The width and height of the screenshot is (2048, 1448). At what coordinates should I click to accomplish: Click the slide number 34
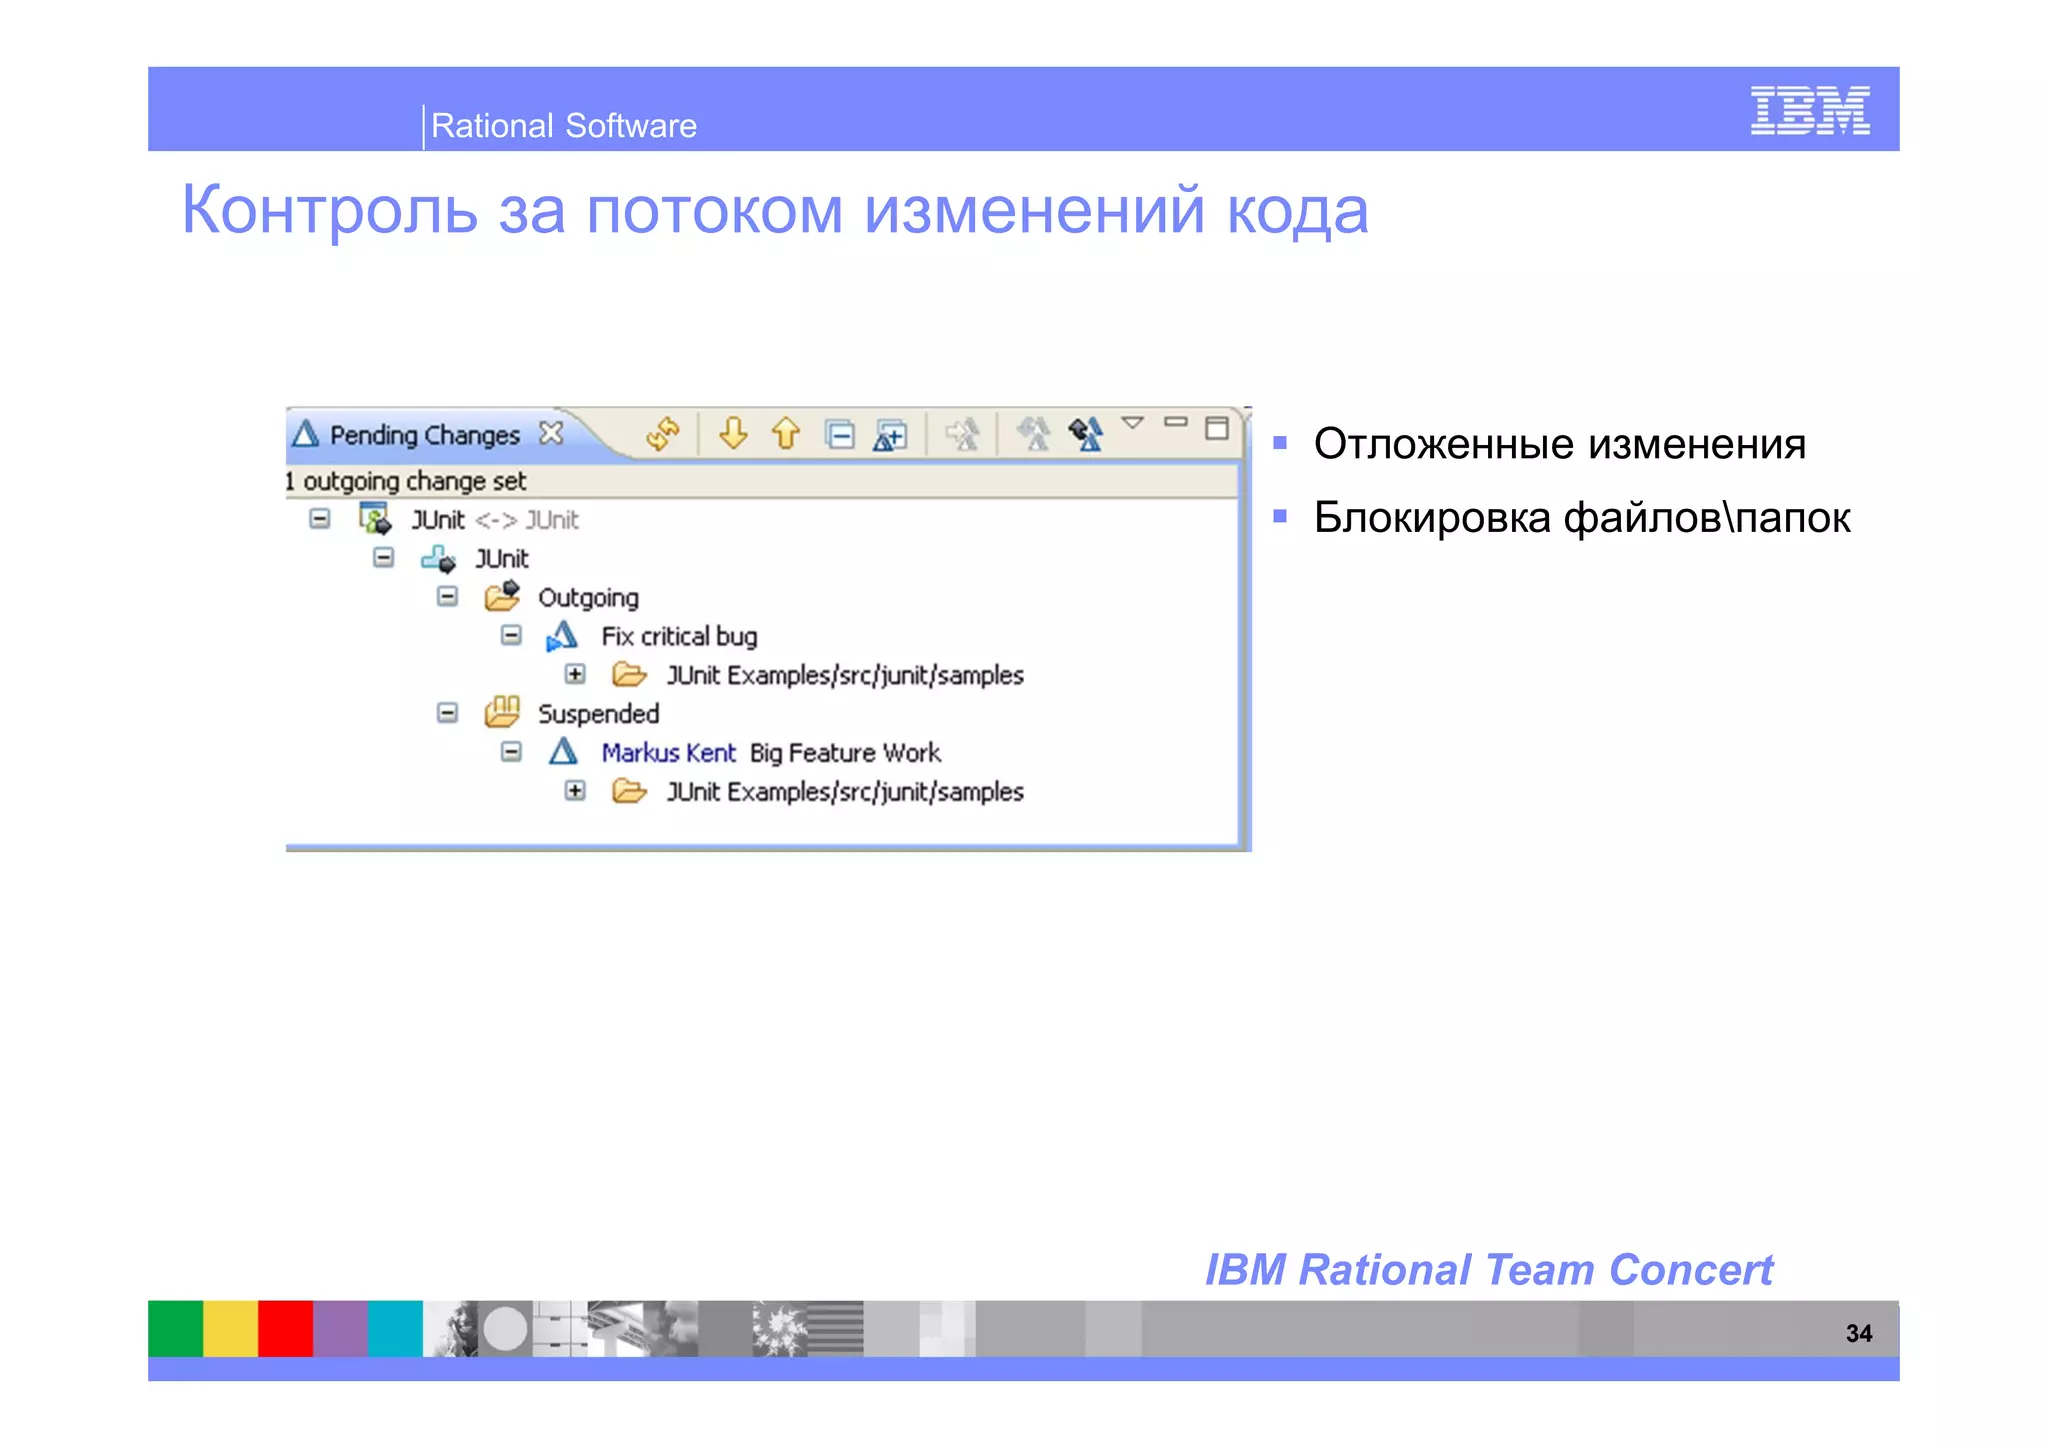tap(1859, 1333)
